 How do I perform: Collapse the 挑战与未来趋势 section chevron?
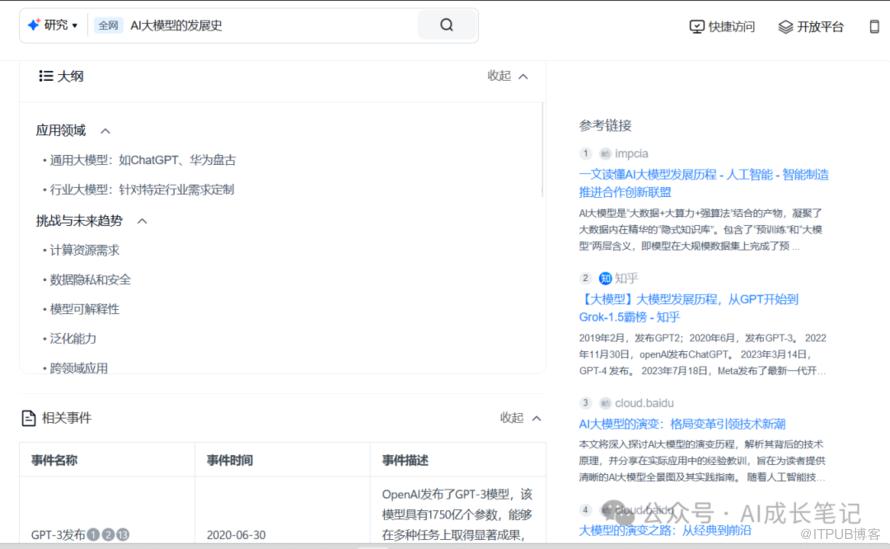pos(142,221)
